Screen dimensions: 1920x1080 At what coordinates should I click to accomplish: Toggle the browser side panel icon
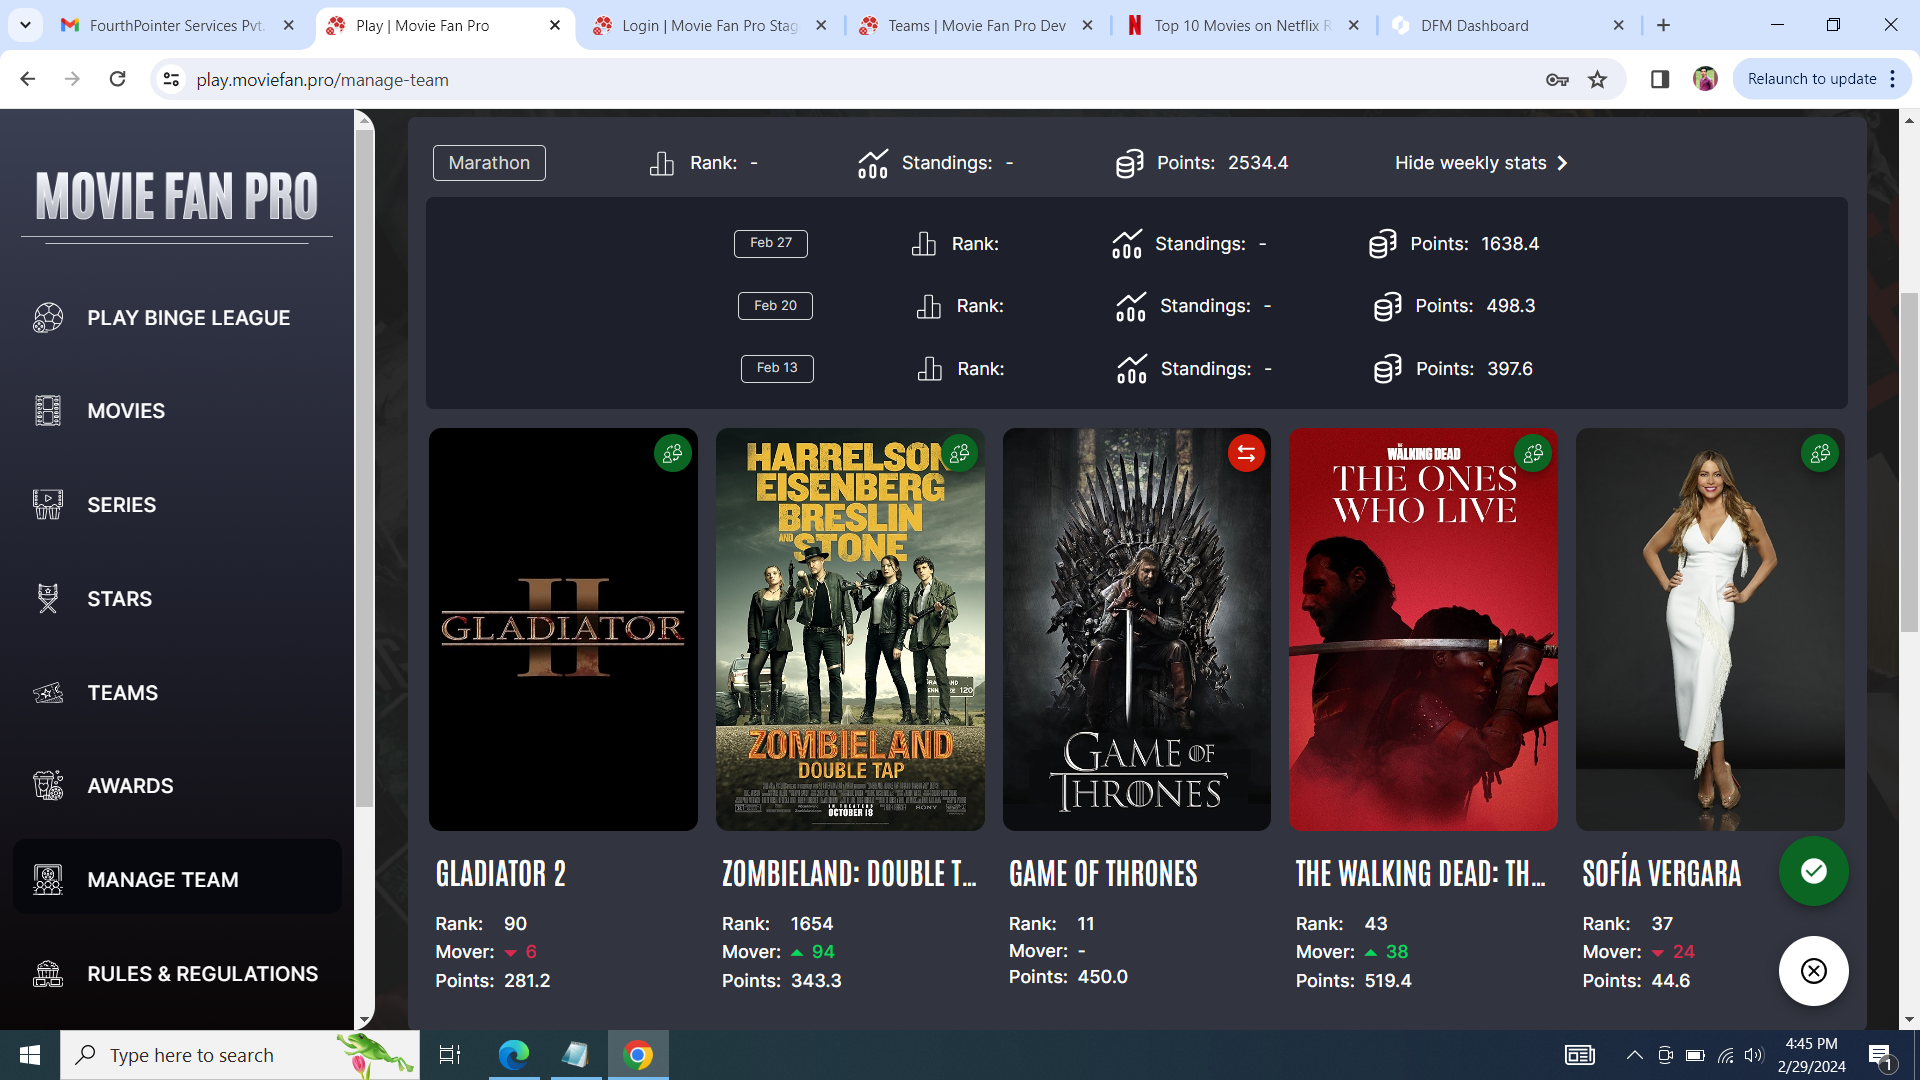point(1660,79)
